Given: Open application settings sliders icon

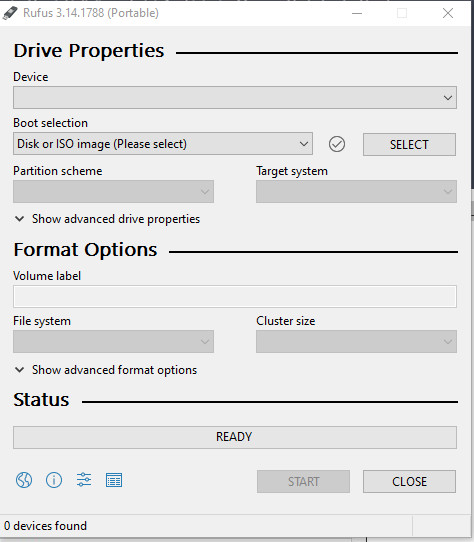Looking at the screenshot, I should (x=84, y=480).
